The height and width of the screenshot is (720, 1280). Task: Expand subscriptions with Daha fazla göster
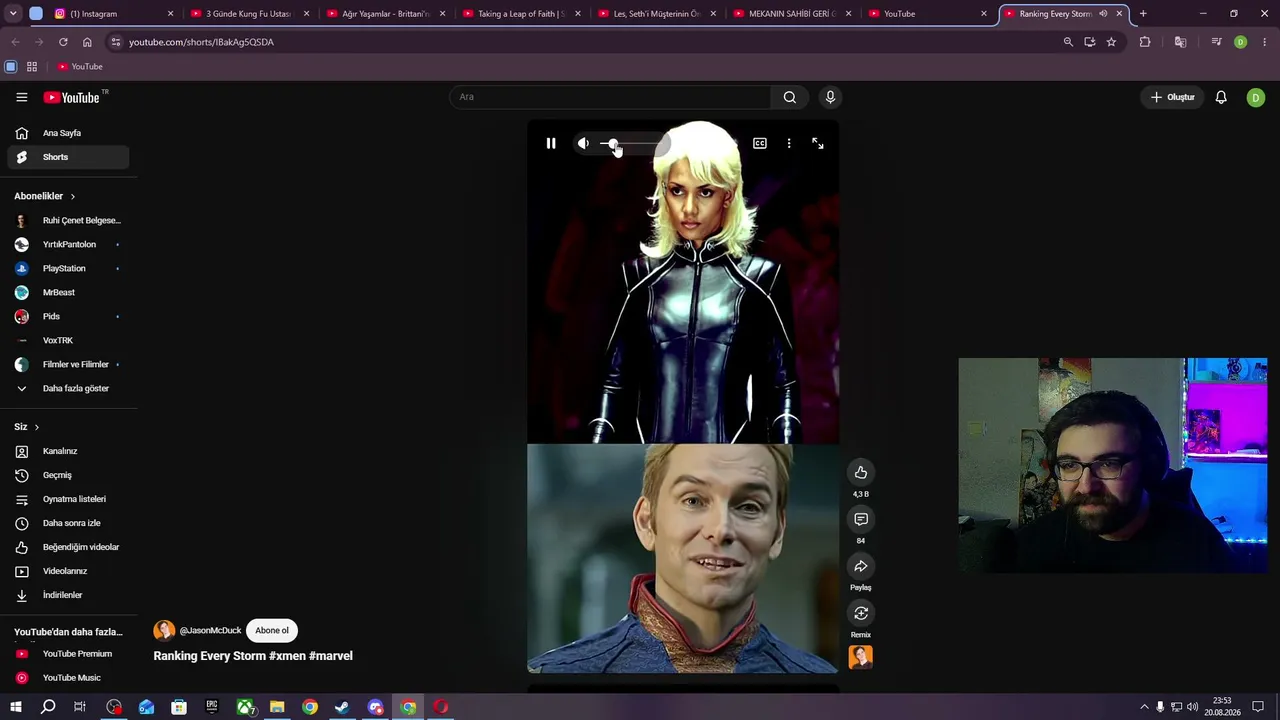coord(68,388)
